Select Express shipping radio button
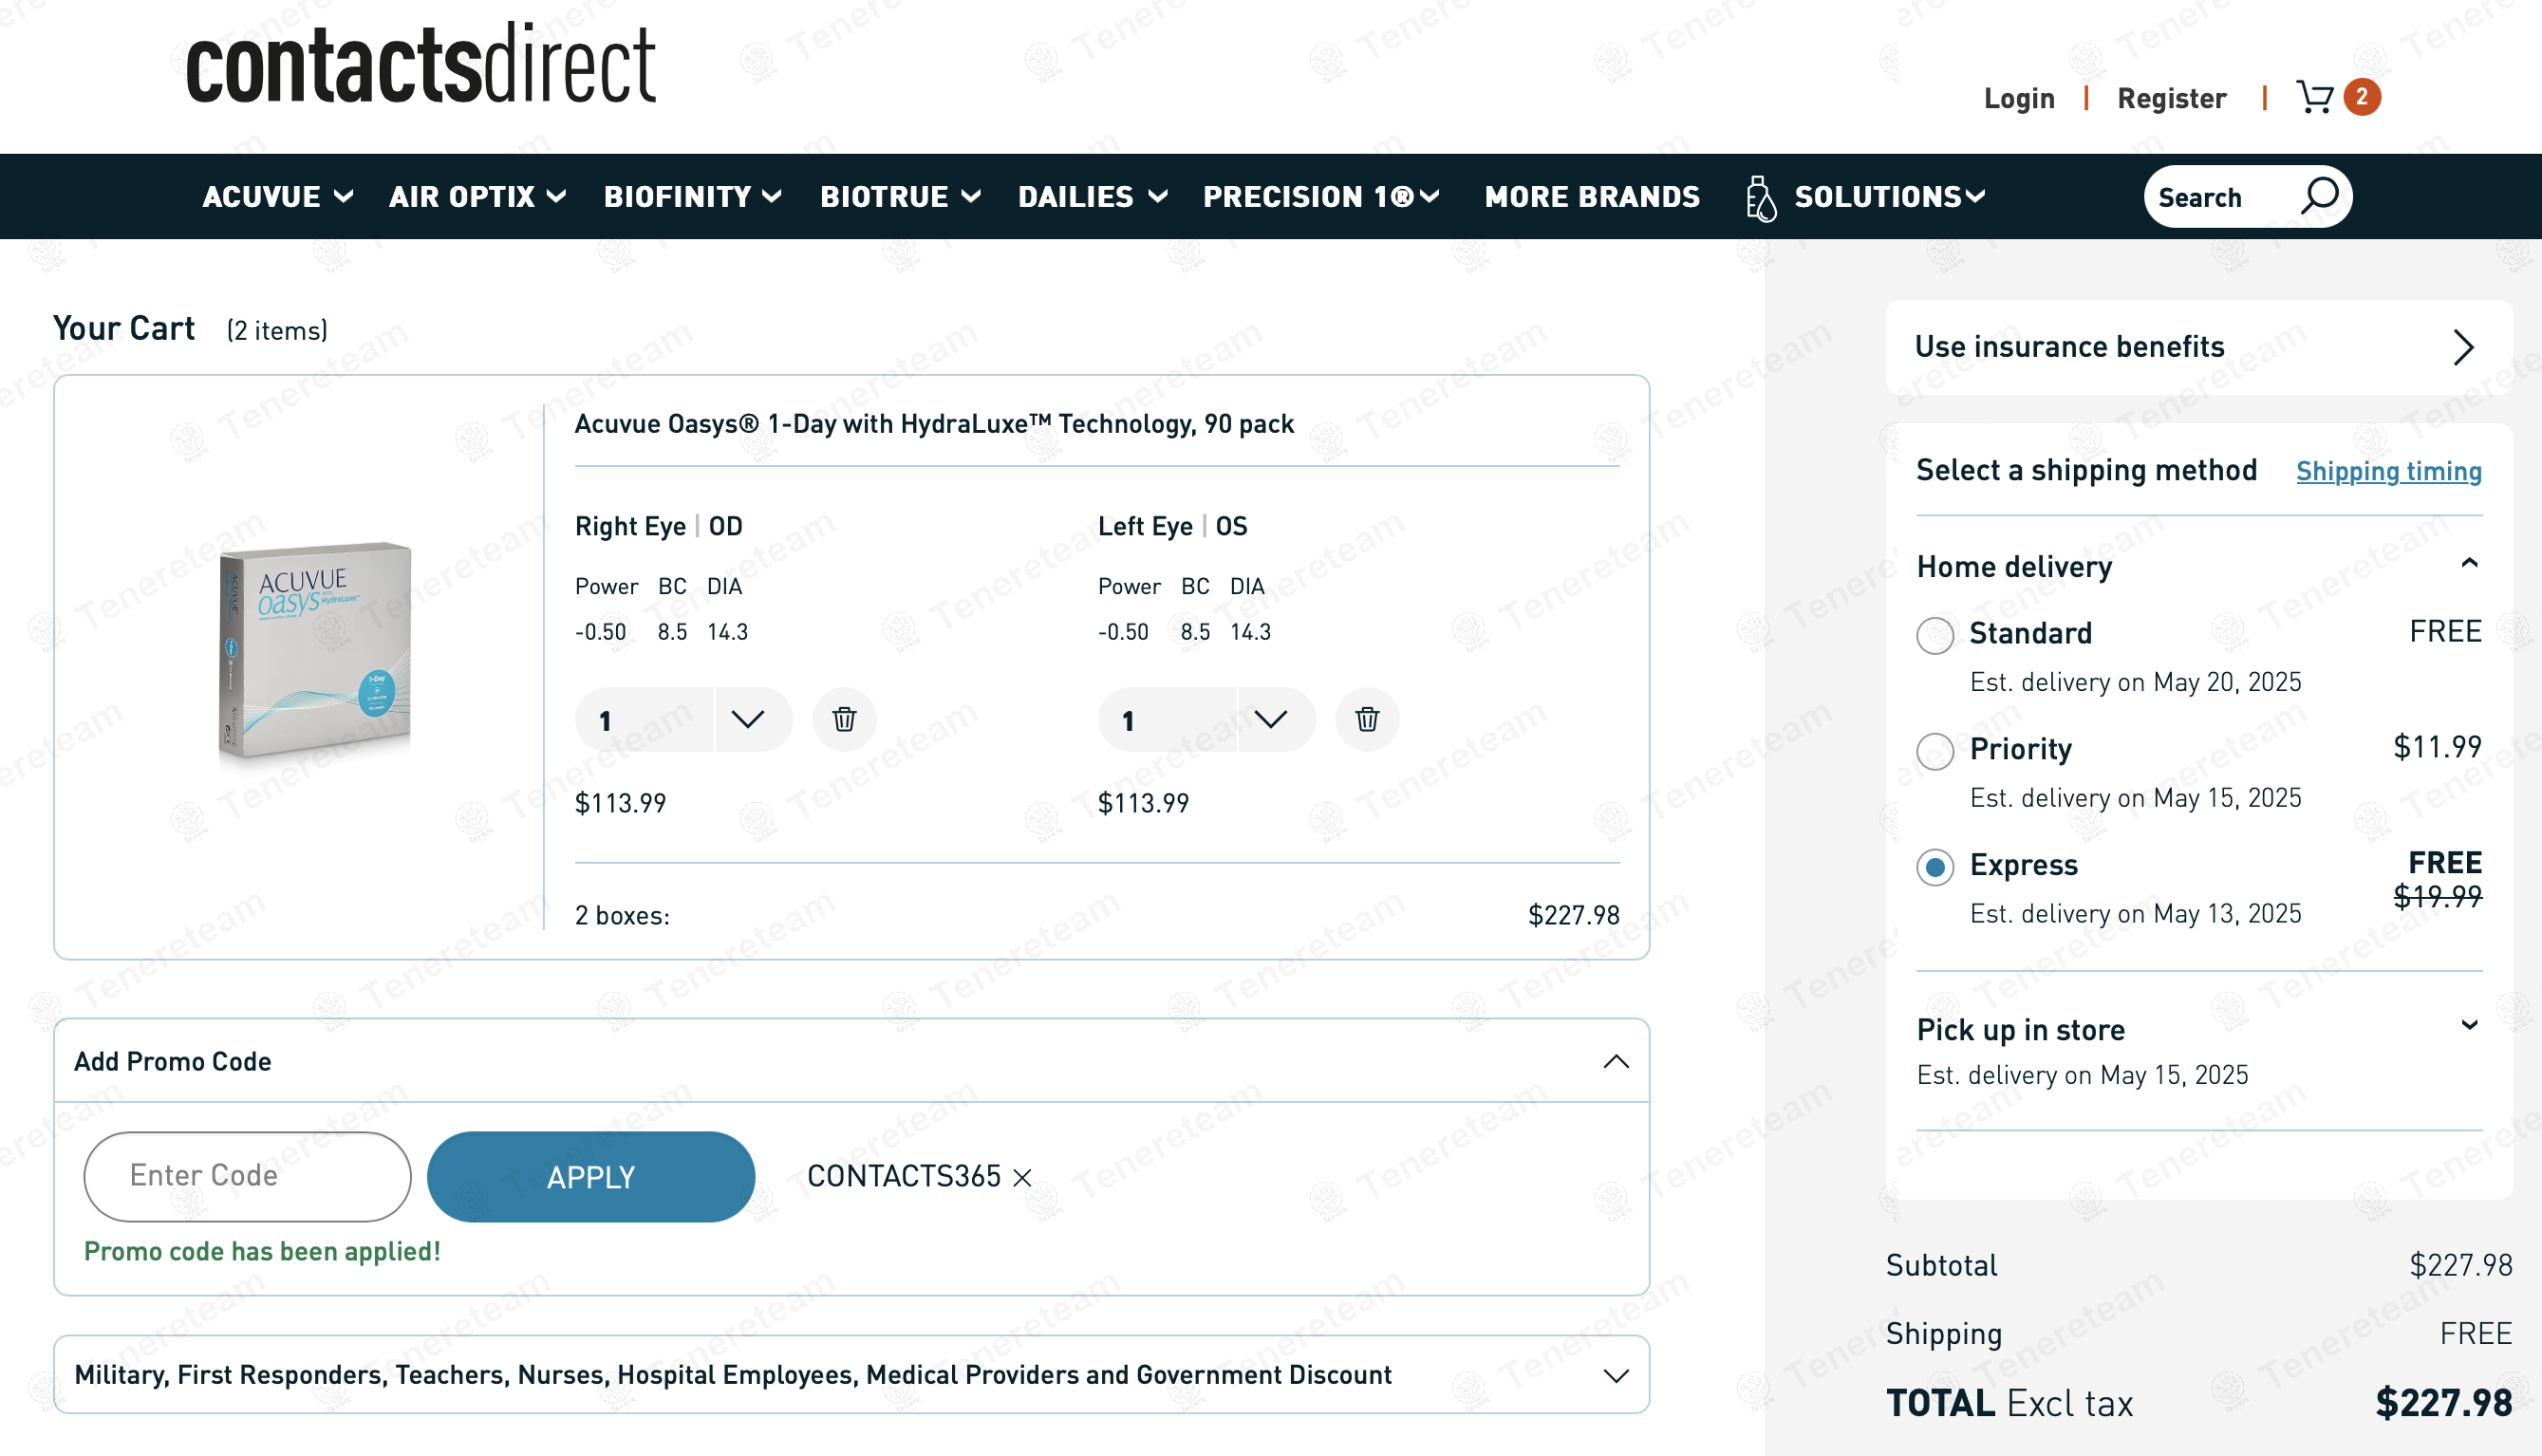The image size is (2542, 1456). tap(1935, 867)
